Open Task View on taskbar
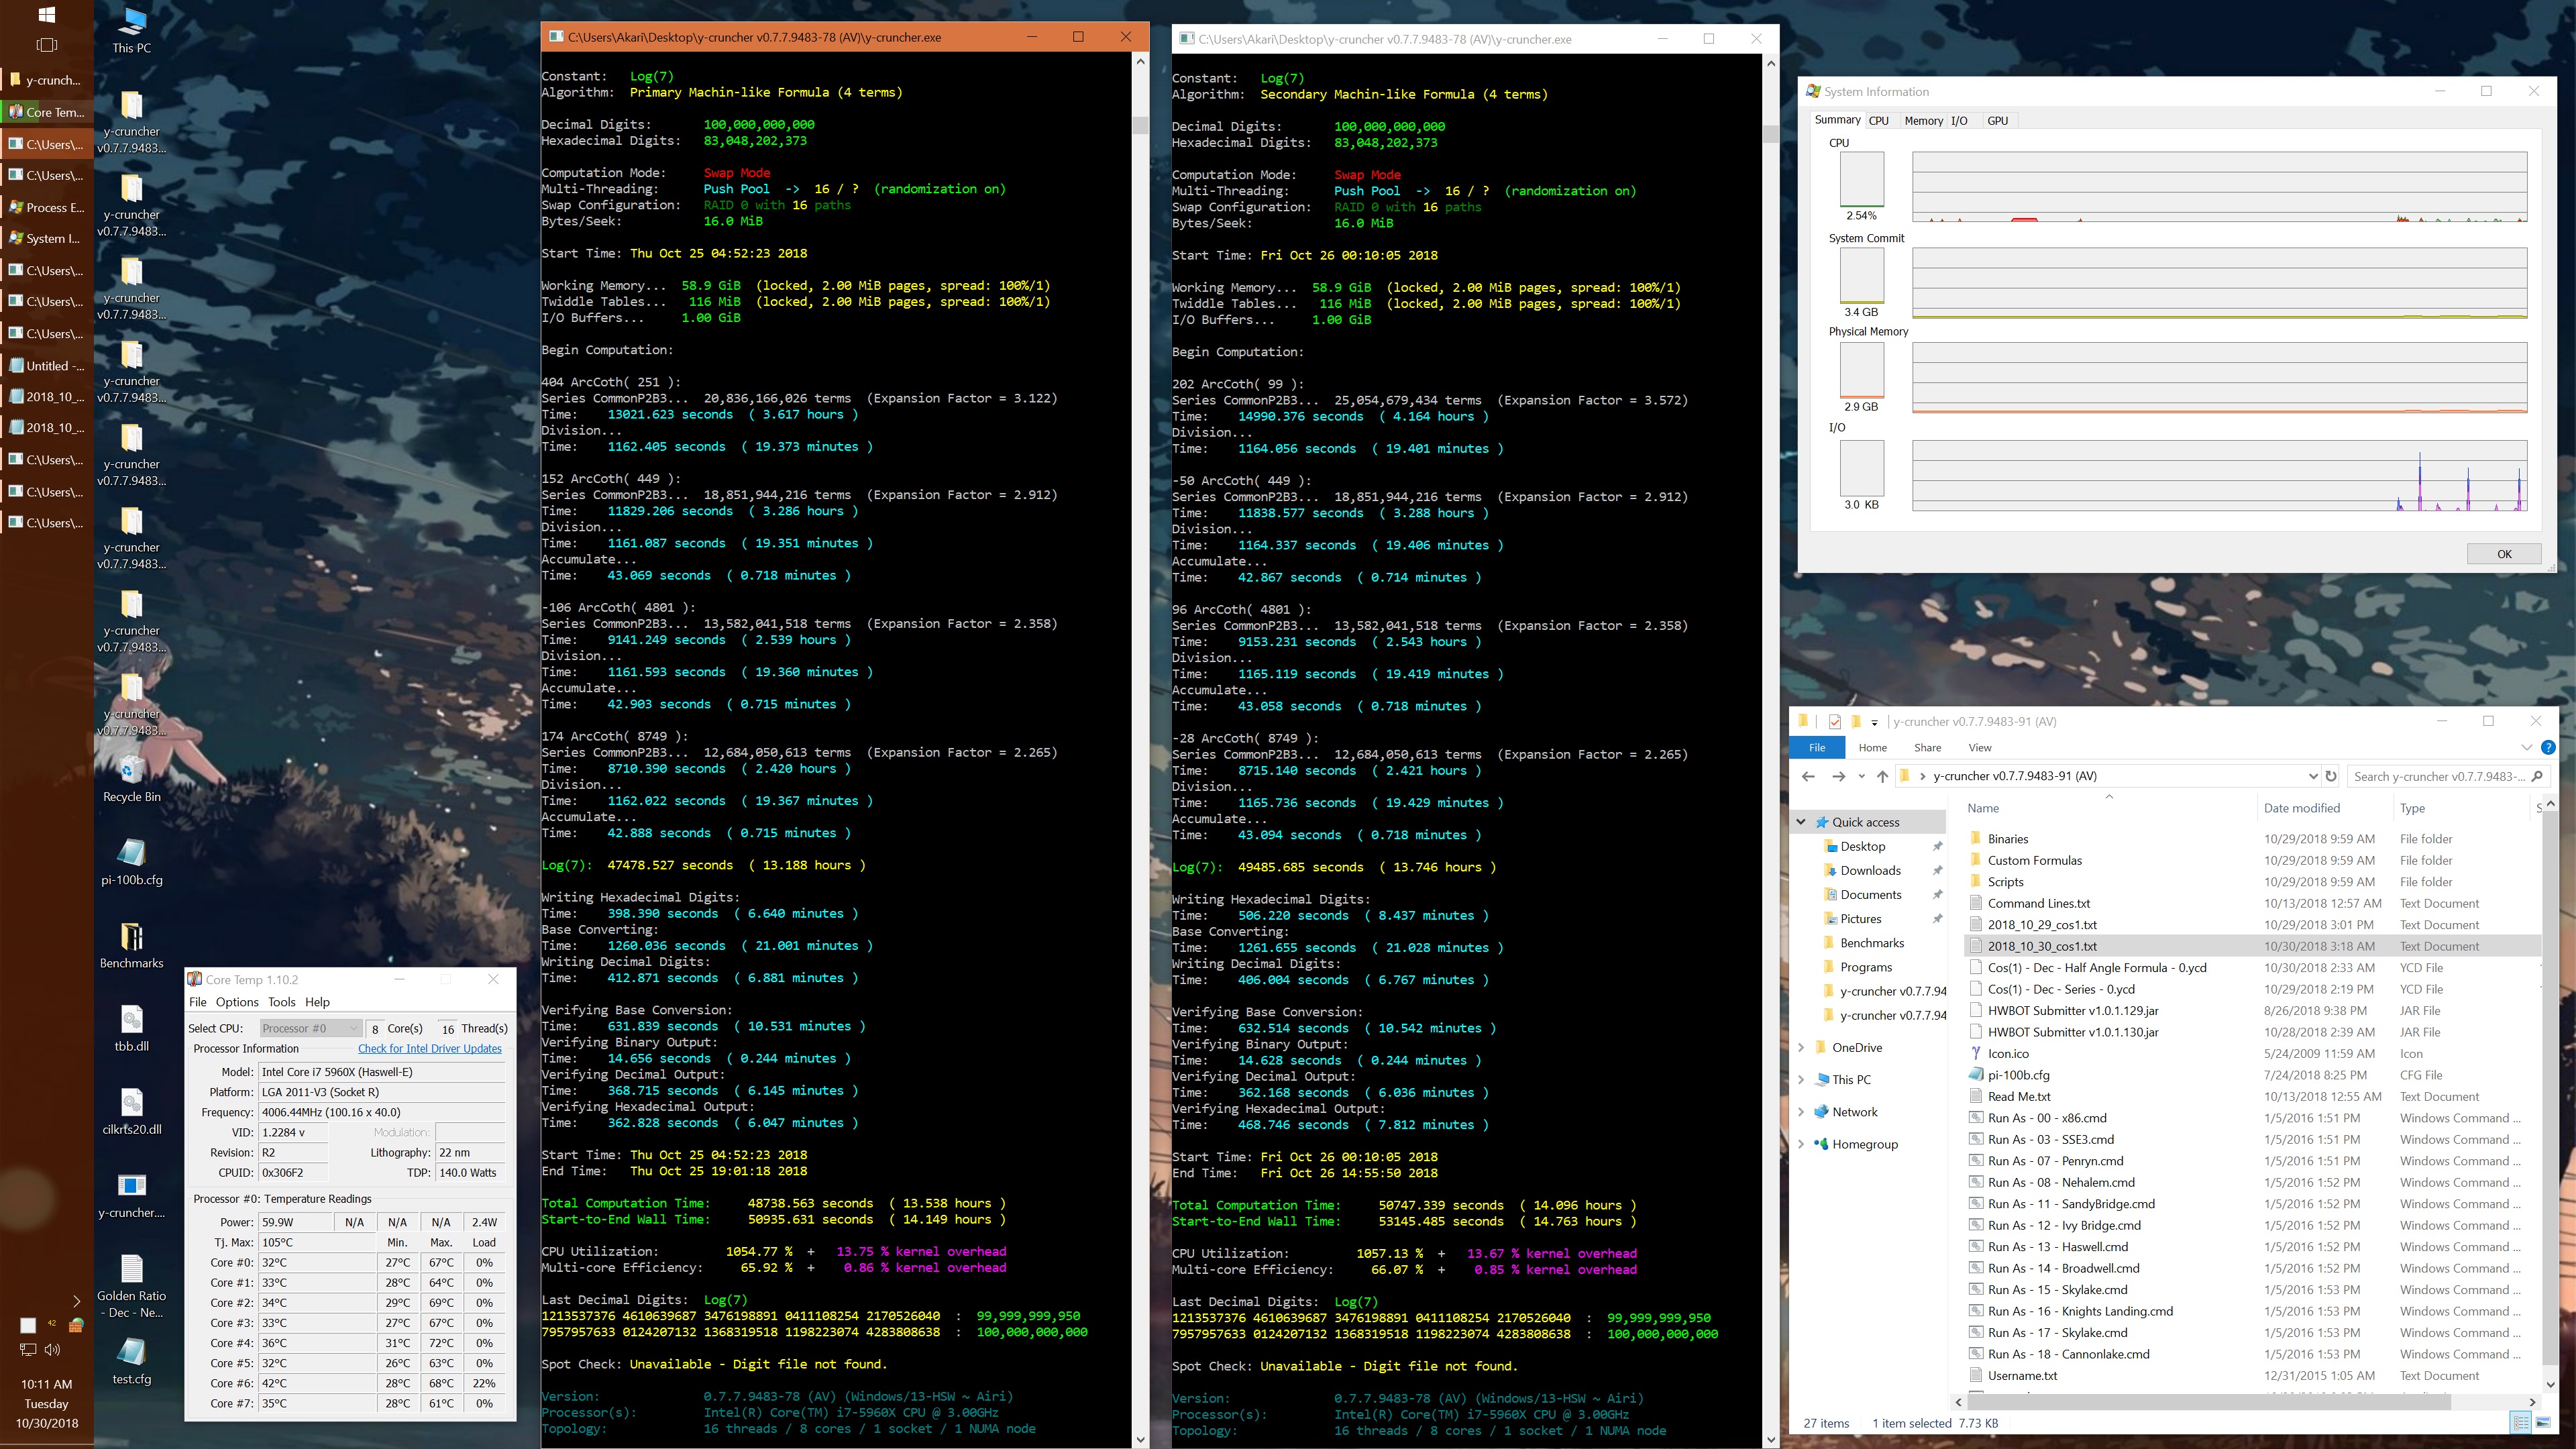Image resolution: width=2576 pixels, height=1449 pixels. point(46,45)
